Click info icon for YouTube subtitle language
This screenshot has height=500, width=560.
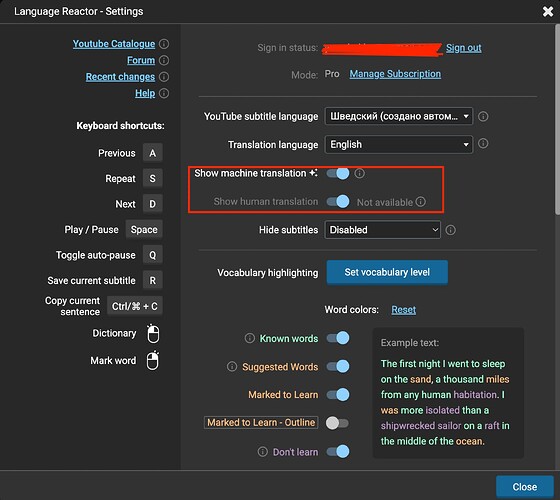point(483,116)
